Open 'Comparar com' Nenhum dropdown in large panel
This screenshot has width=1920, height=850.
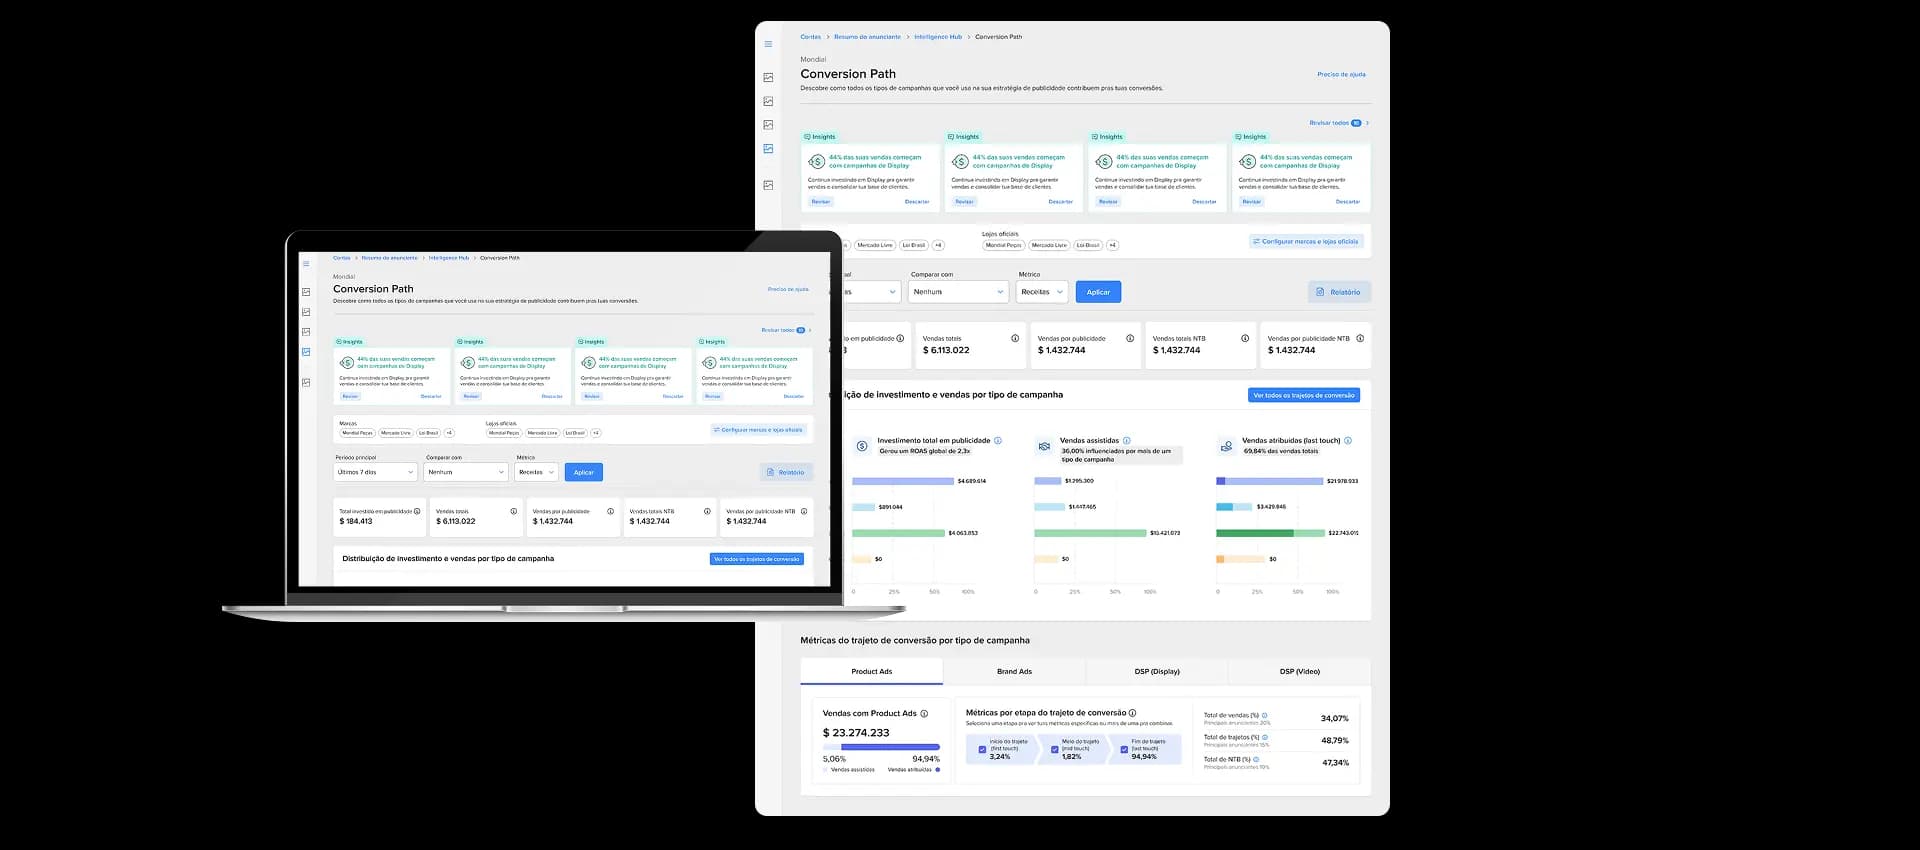pyautogui.click(x=958, y=292)
